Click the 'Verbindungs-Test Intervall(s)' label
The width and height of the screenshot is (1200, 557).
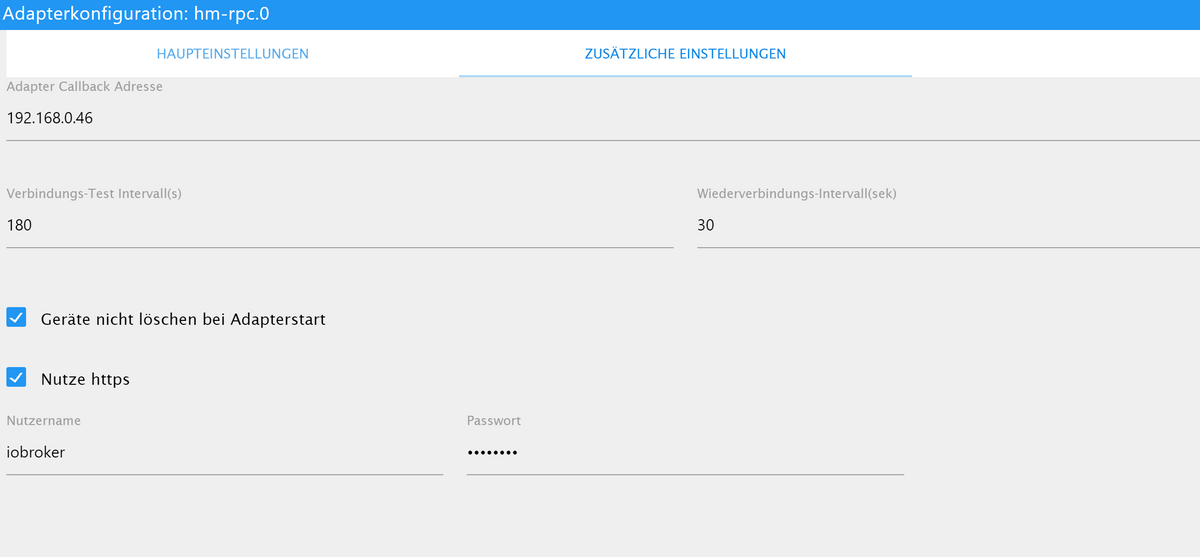94,194
